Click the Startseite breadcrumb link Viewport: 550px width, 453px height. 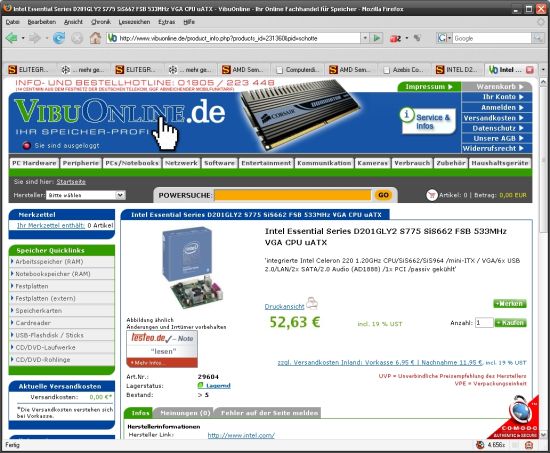tap(71, 182)
